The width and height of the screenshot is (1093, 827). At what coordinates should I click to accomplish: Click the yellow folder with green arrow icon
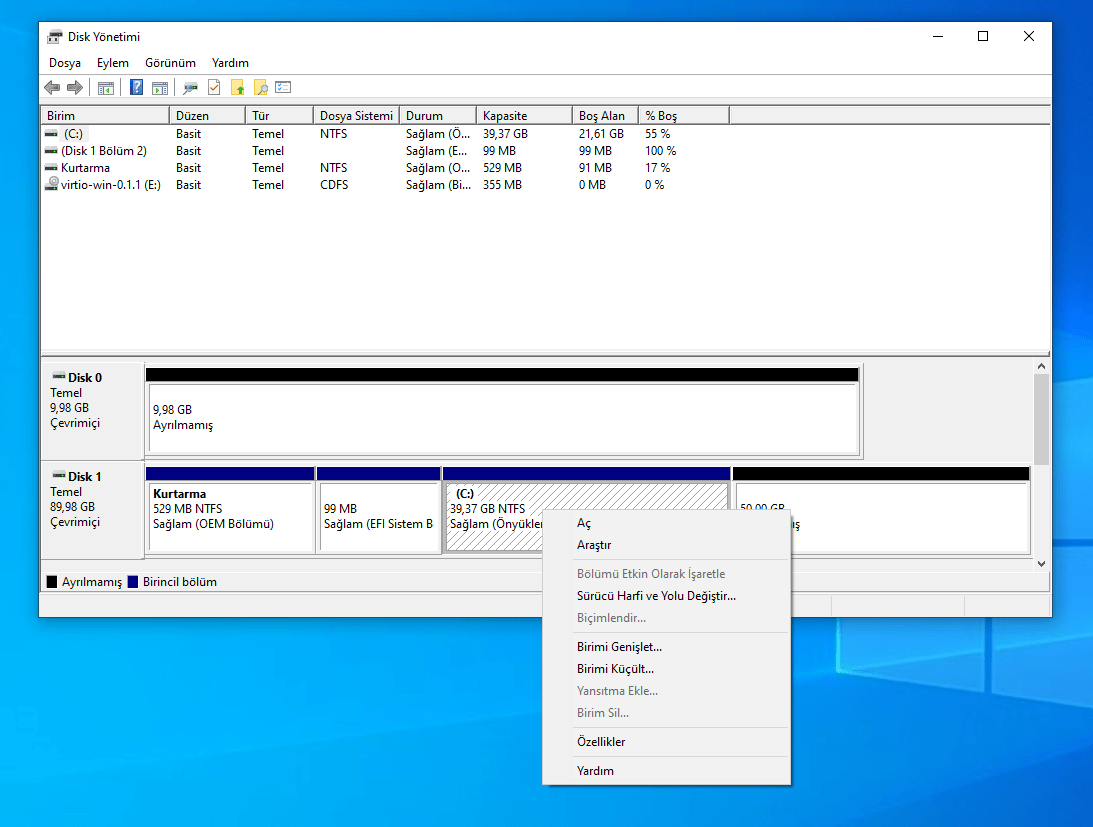238,88
